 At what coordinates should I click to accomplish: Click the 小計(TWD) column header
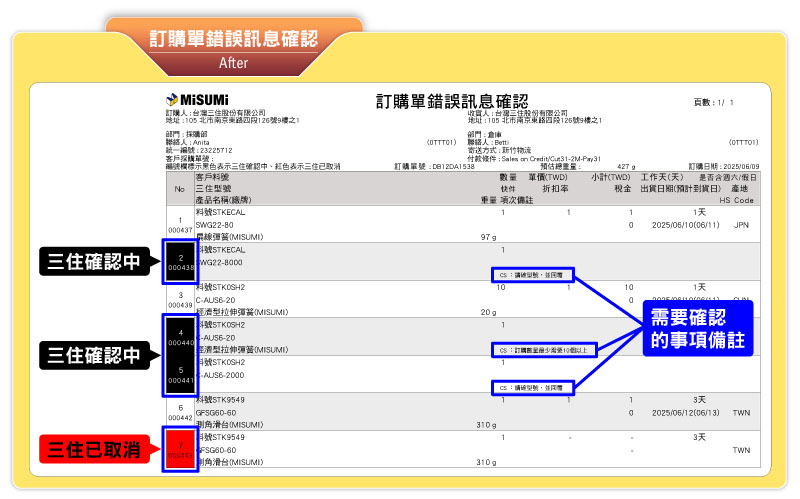611,177
